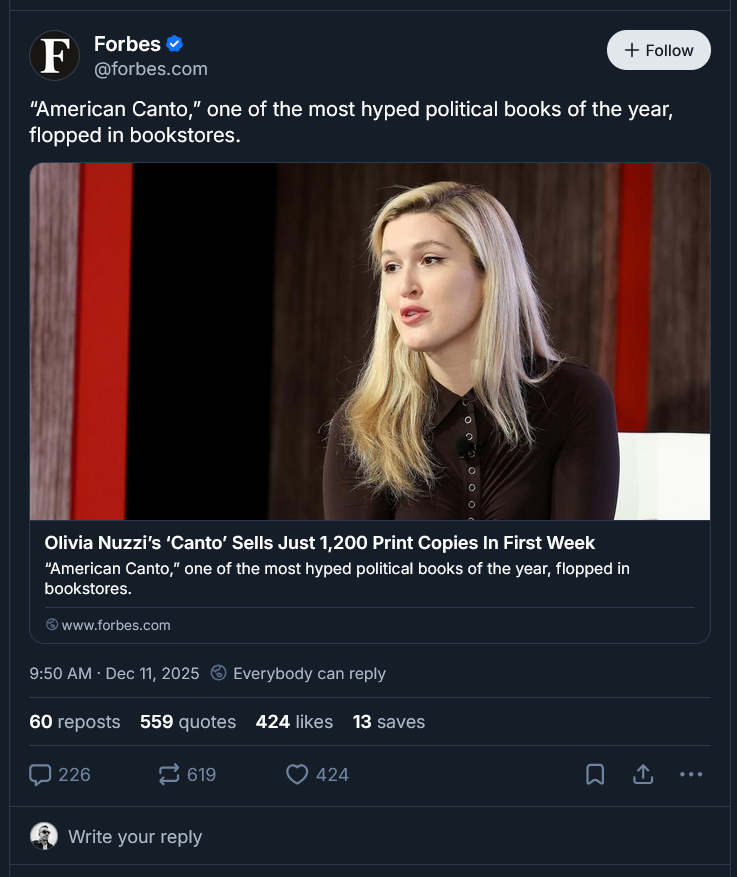Click the verified badge next to Forbes
The image size is (737, 877).
175,43
